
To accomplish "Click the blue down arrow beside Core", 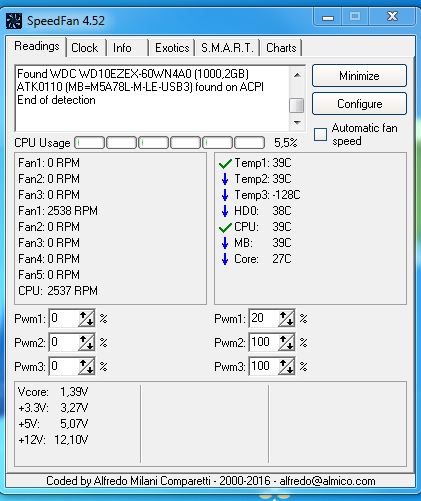I will 225,259.
